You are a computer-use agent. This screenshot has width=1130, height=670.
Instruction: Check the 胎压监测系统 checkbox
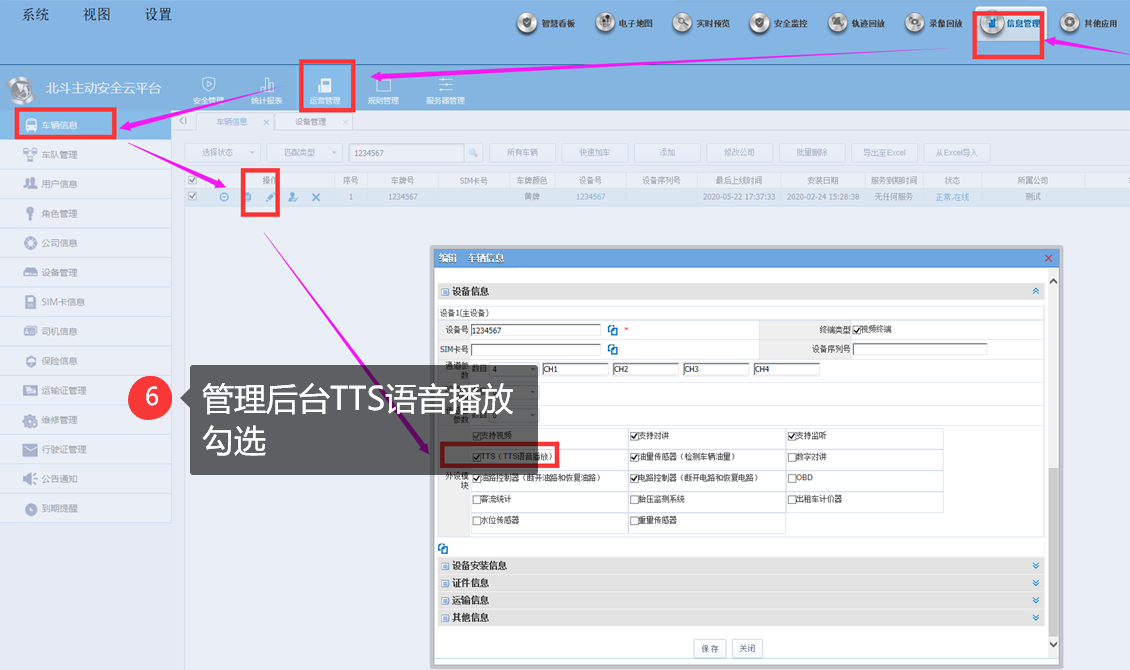(635, 499)
